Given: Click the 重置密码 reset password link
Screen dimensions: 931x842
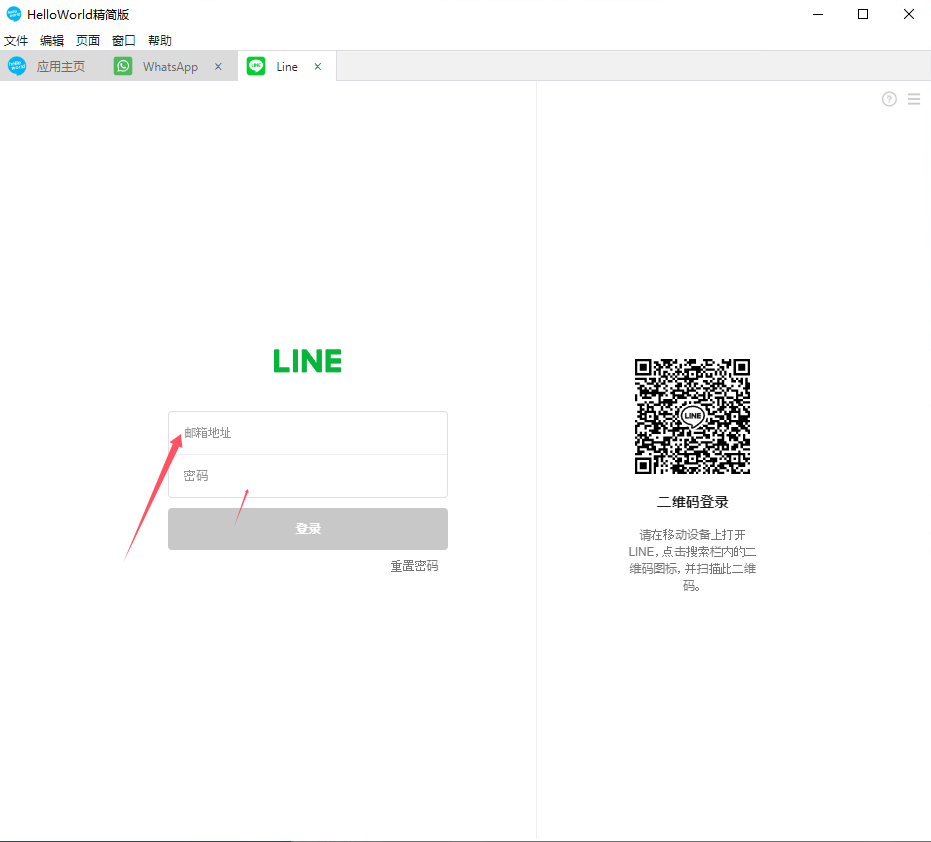Looking at the screenshot, I should coord(414,566).
